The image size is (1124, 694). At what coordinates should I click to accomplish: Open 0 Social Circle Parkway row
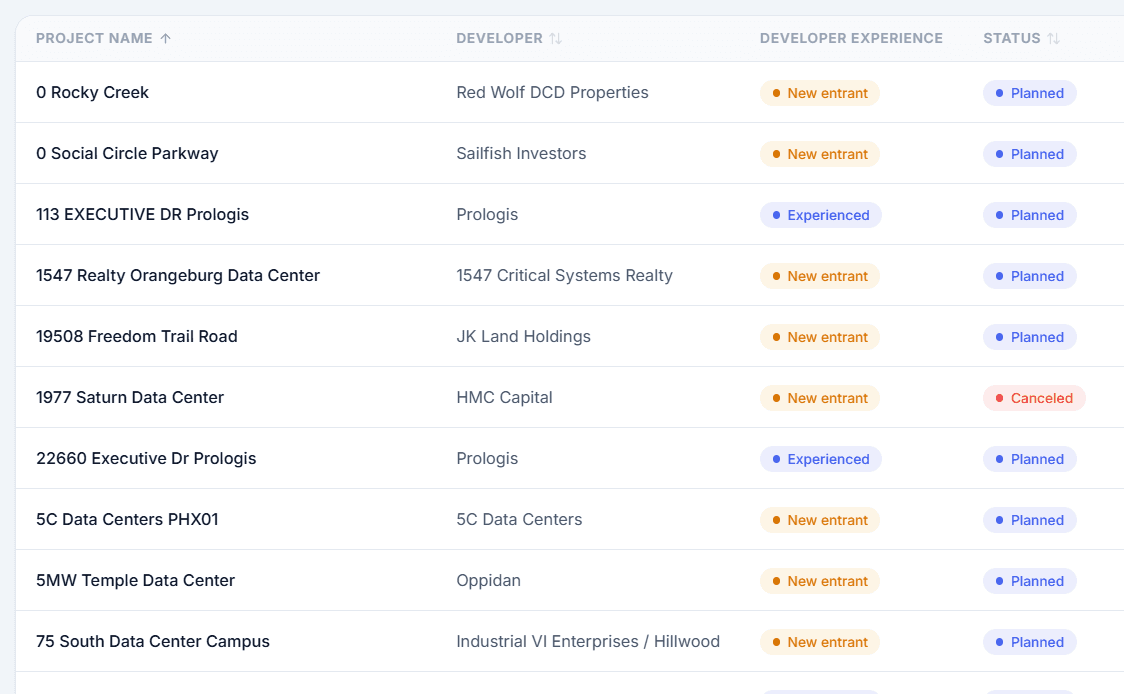[127, 153]
